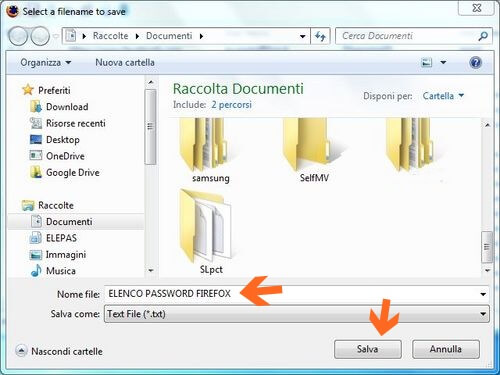Click sidebar scrollbar up arrow
This screenshot has width=500, height=375.
point(151,82)
